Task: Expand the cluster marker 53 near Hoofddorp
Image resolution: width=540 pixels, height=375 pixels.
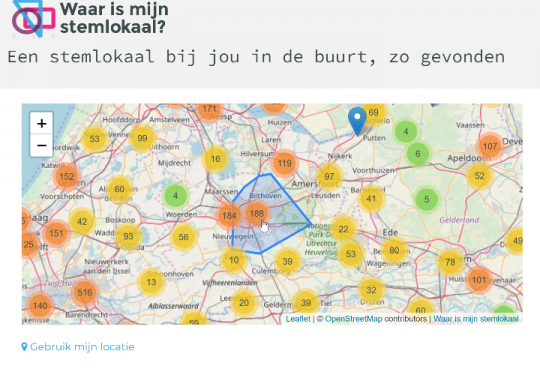Action: pos(94,139)
